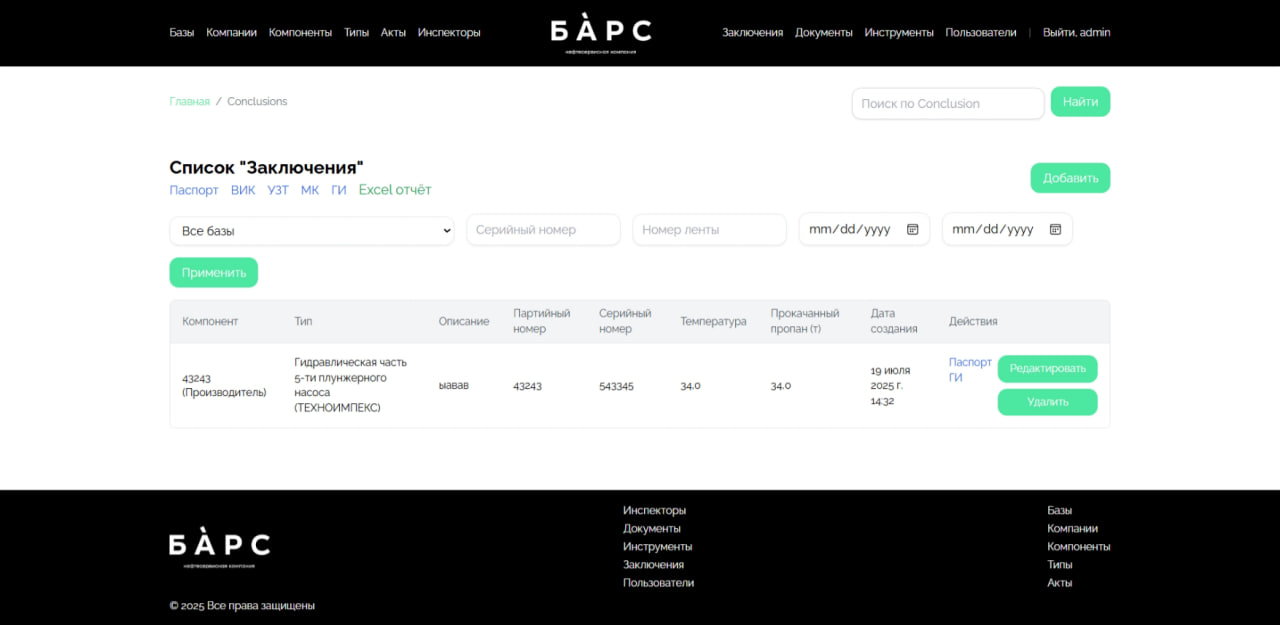
Task: Focus the Серийный номер filter field
Action: point(543,229)
